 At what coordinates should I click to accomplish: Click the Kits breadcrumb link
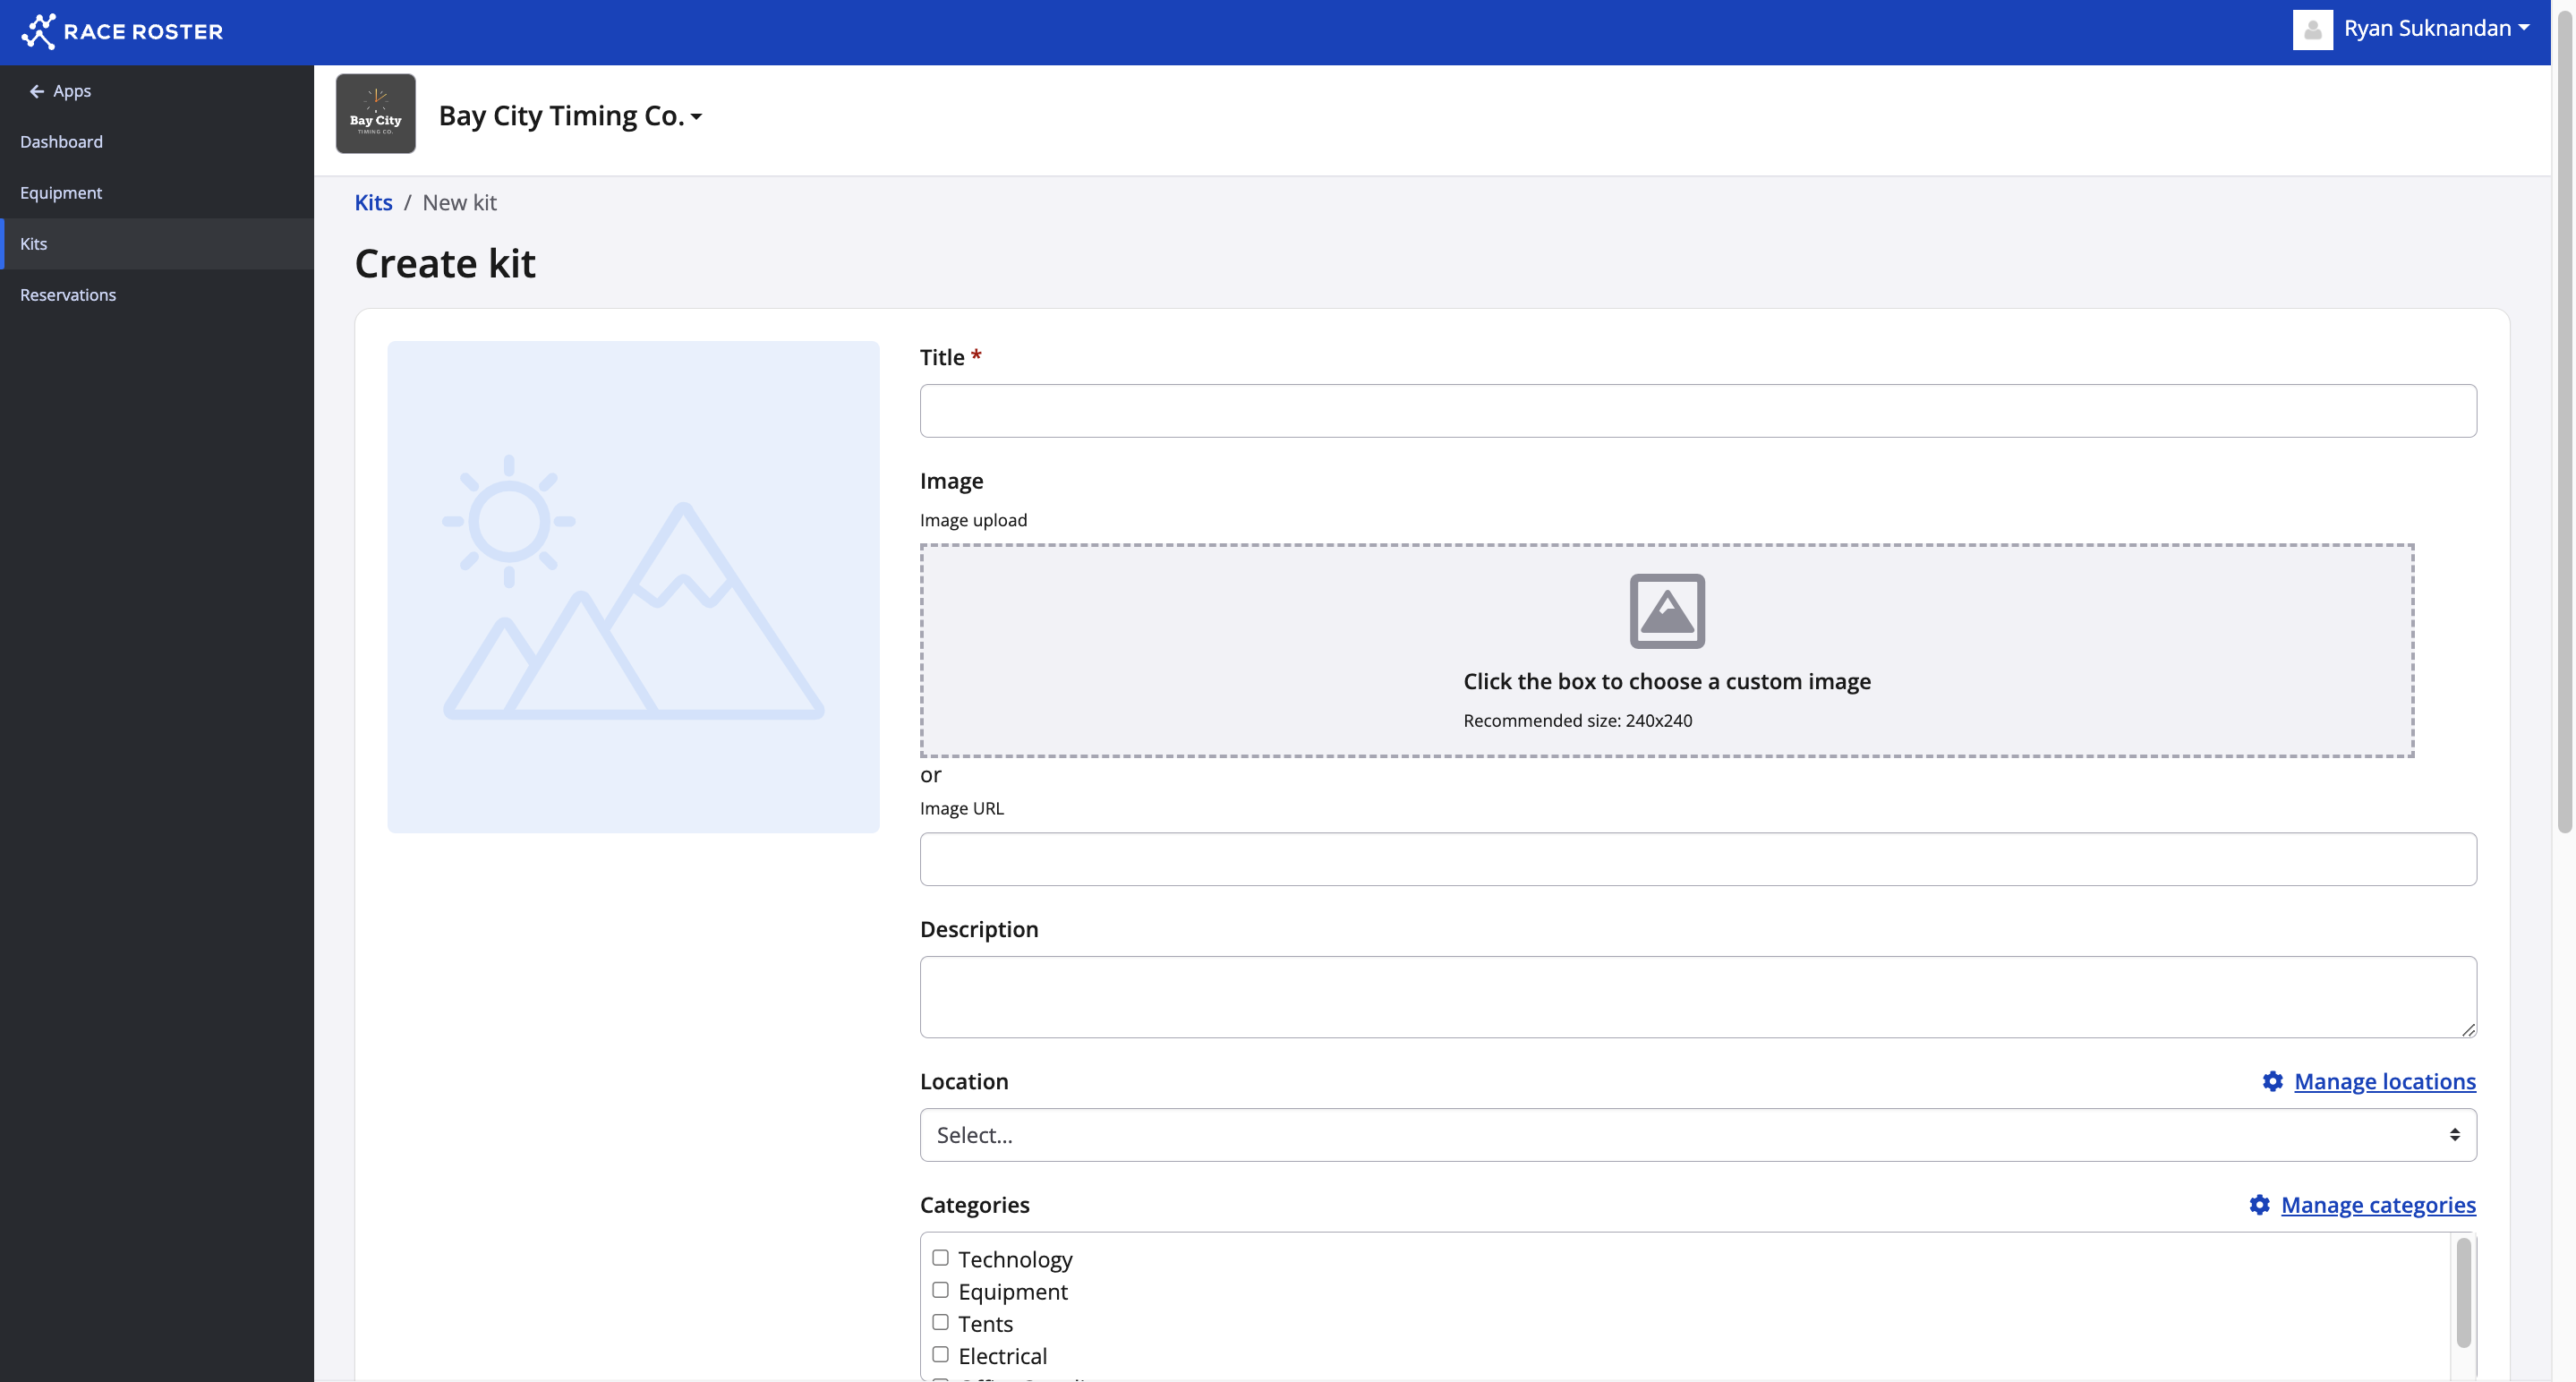(373, 203)
